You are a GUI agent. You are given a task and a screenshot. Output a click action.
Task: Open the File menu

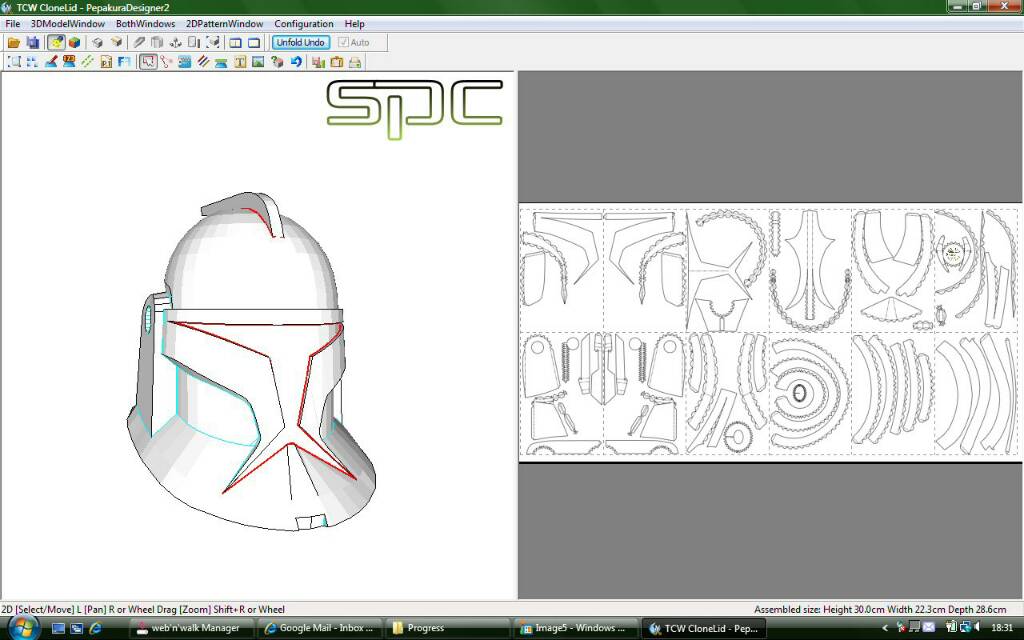coord(13,24)
